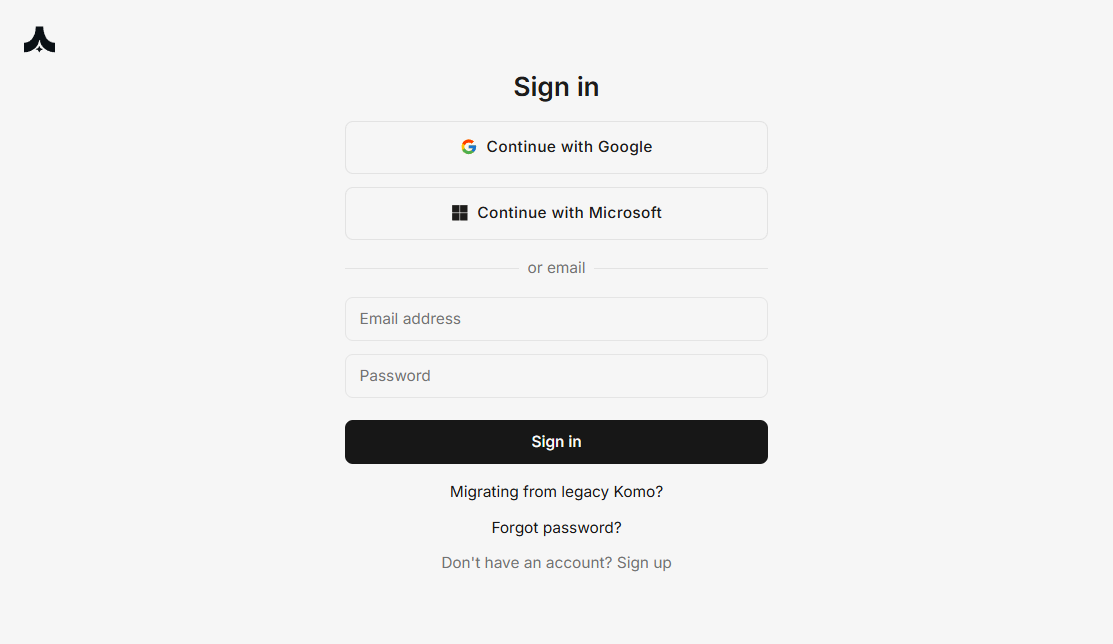Follow the Sign up link
This screenshot has width=1113, height=644.
644,563
